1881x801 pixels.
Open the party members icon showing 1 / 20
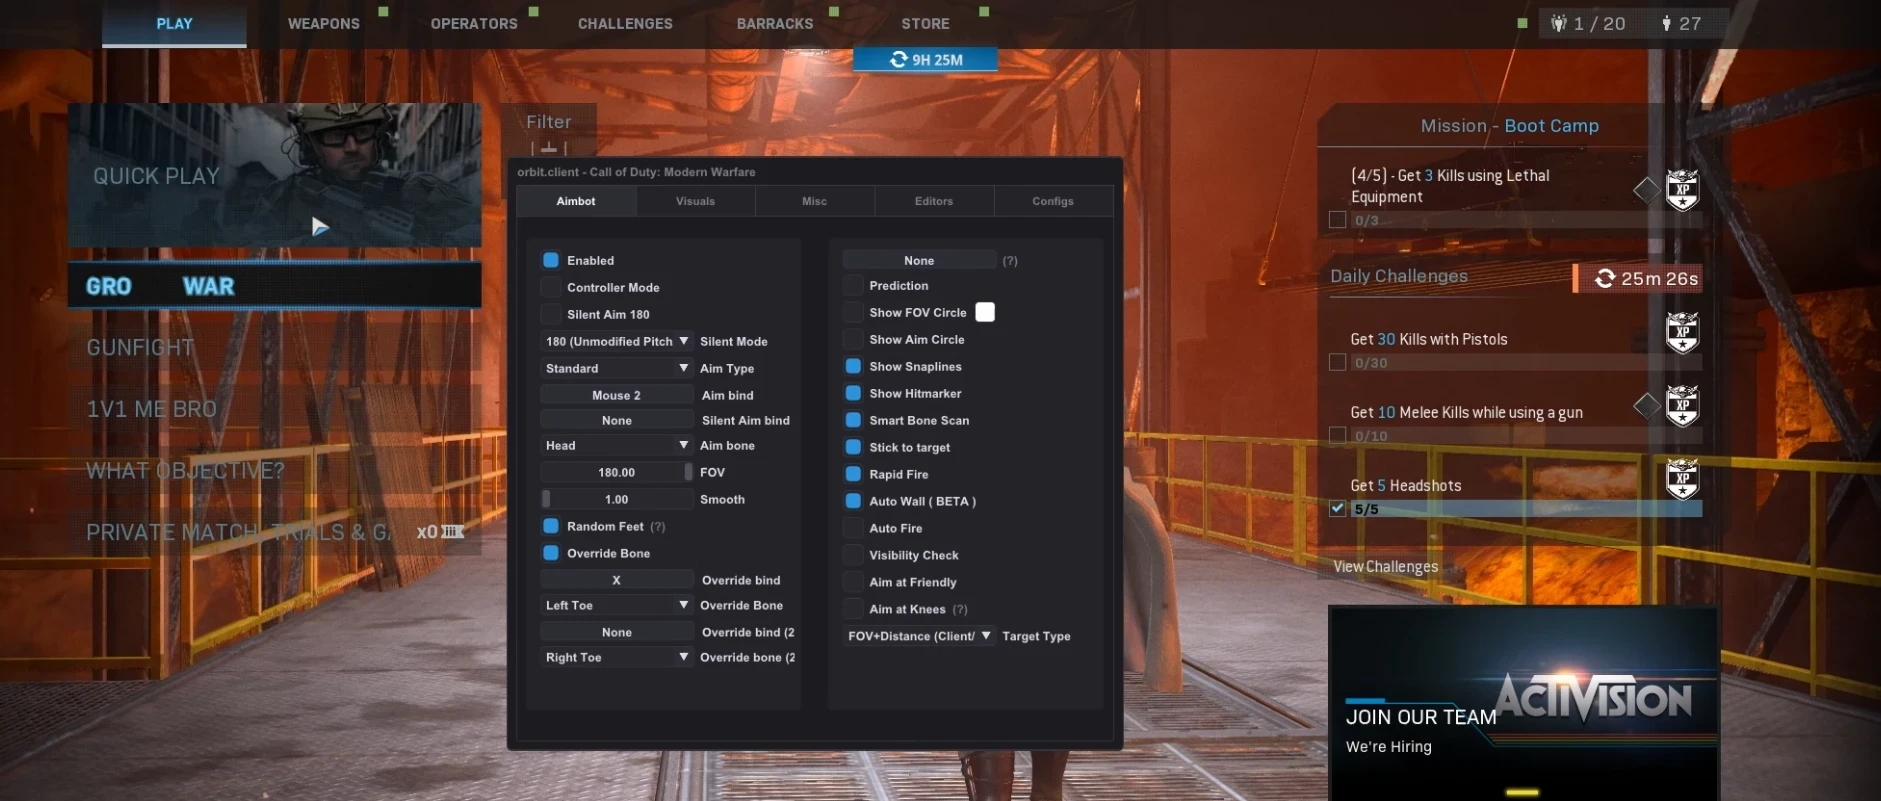1558,23
